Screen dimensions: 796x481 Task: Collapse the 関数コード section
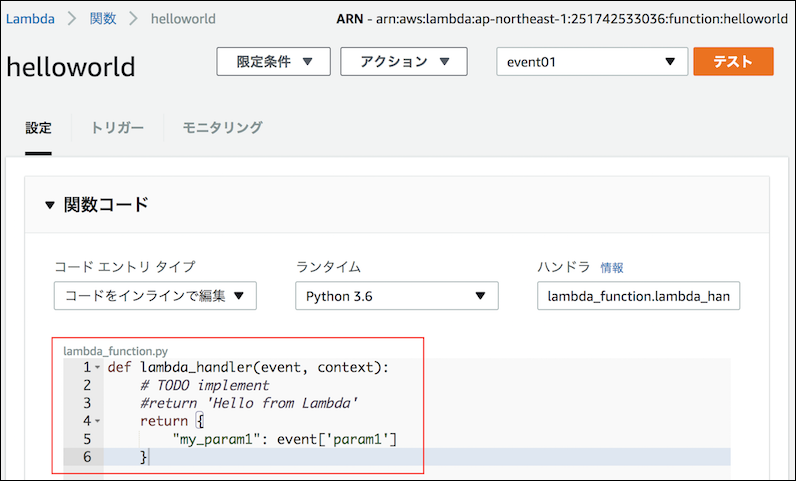point(50,205)
